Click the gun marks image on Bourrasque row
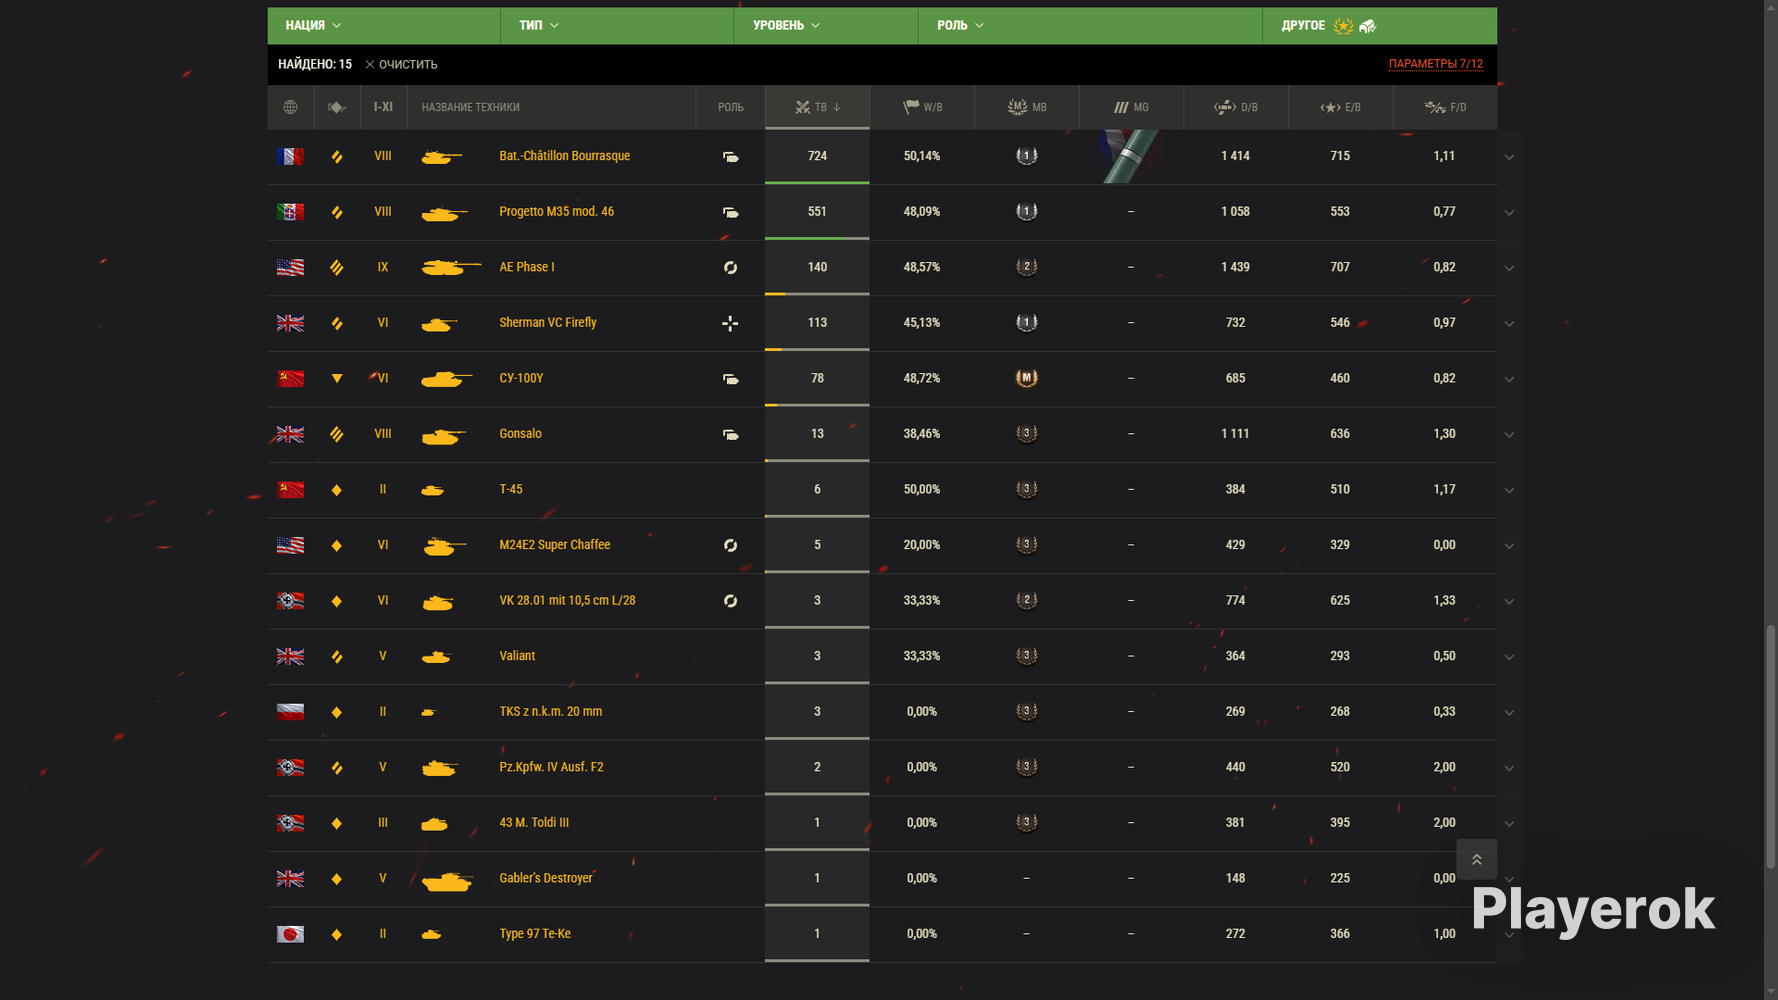Viewport: 1778px width, 1000px height. 1131,156
